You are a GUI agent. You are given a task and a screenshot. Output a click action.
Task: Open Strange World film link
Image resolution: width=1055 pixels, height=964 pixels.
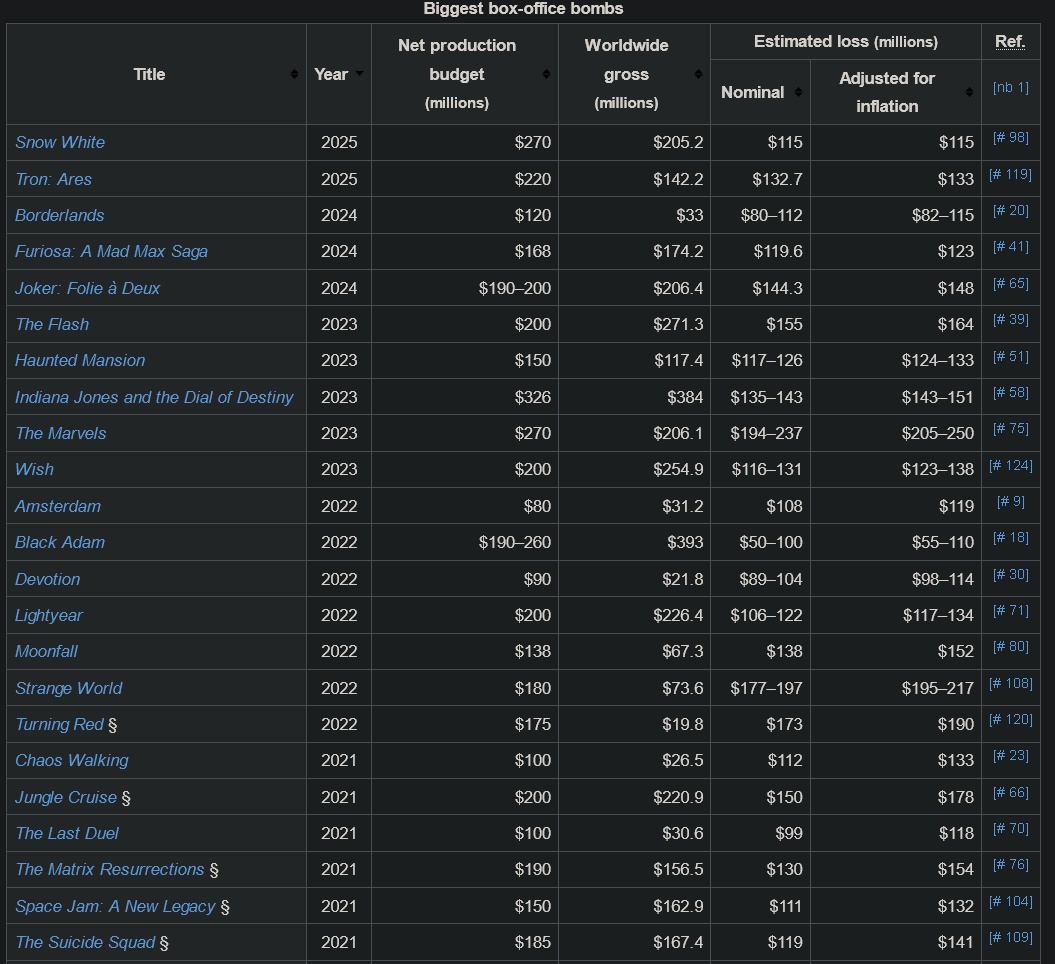point(69,688)
